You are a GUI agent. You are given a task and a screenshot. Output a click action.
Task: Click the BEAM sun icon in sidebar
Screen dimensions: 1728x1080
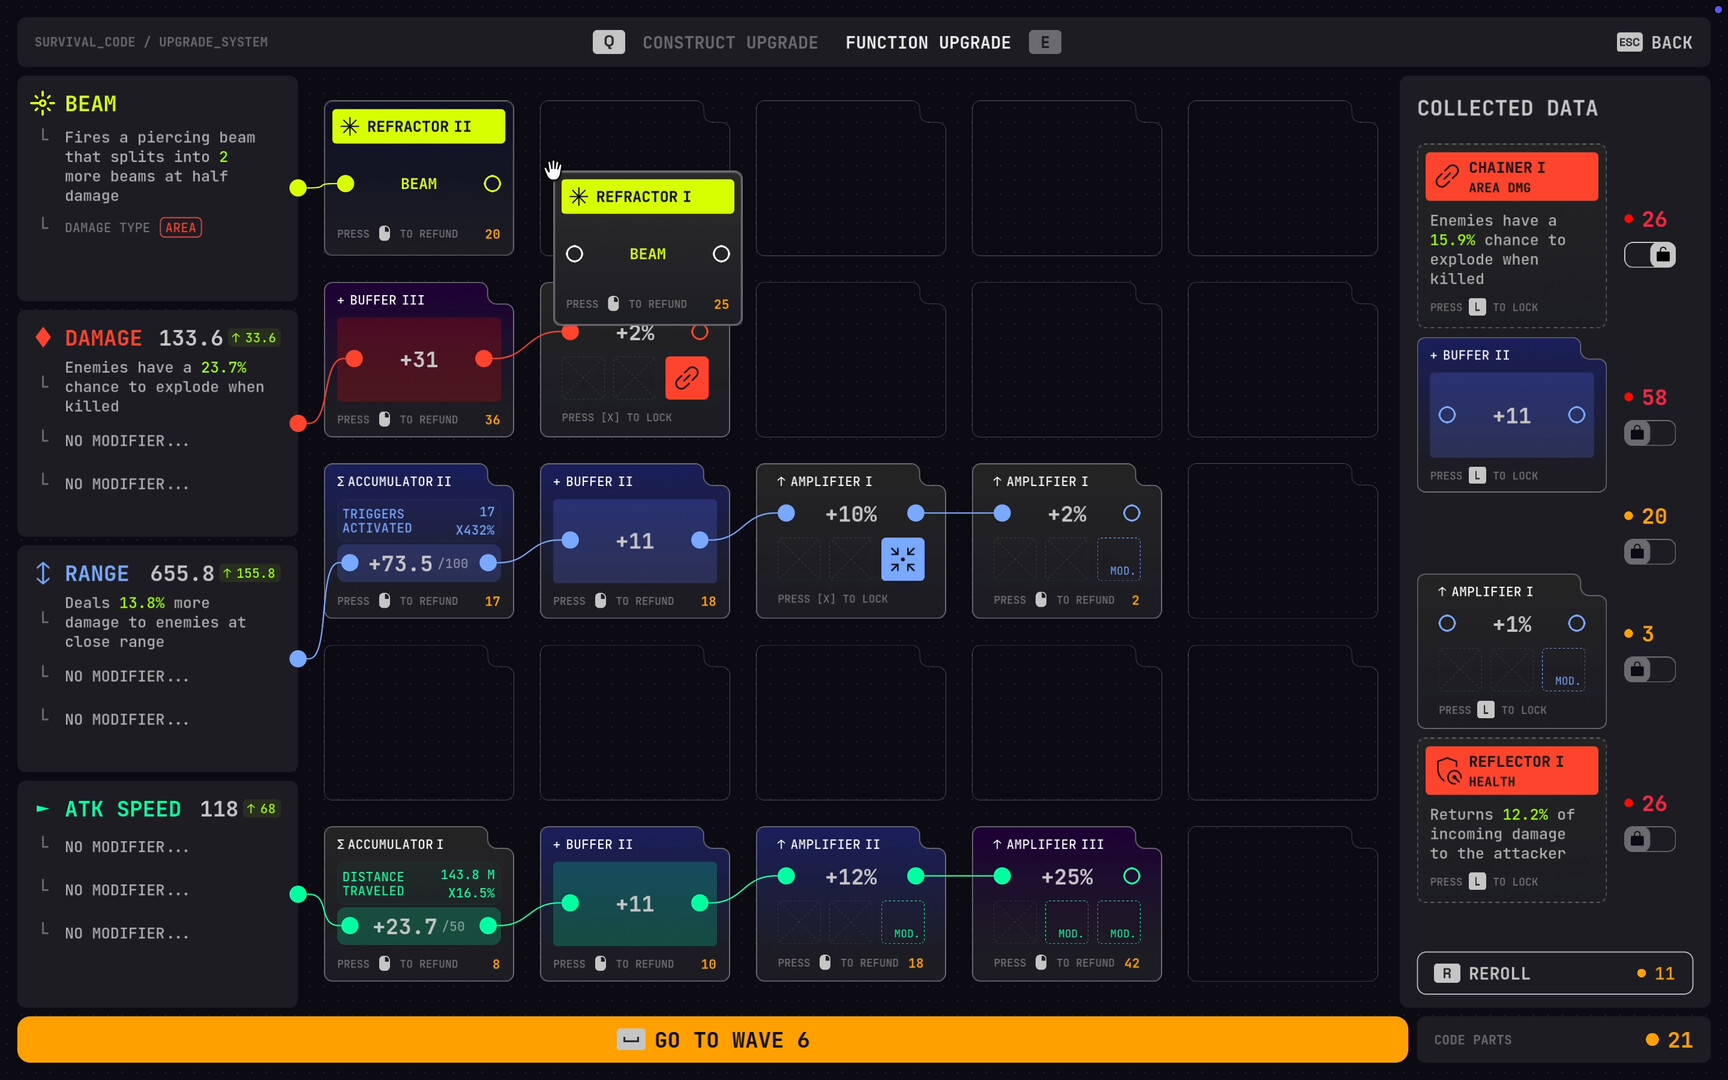pyautogui.click(x=42, y=103)
